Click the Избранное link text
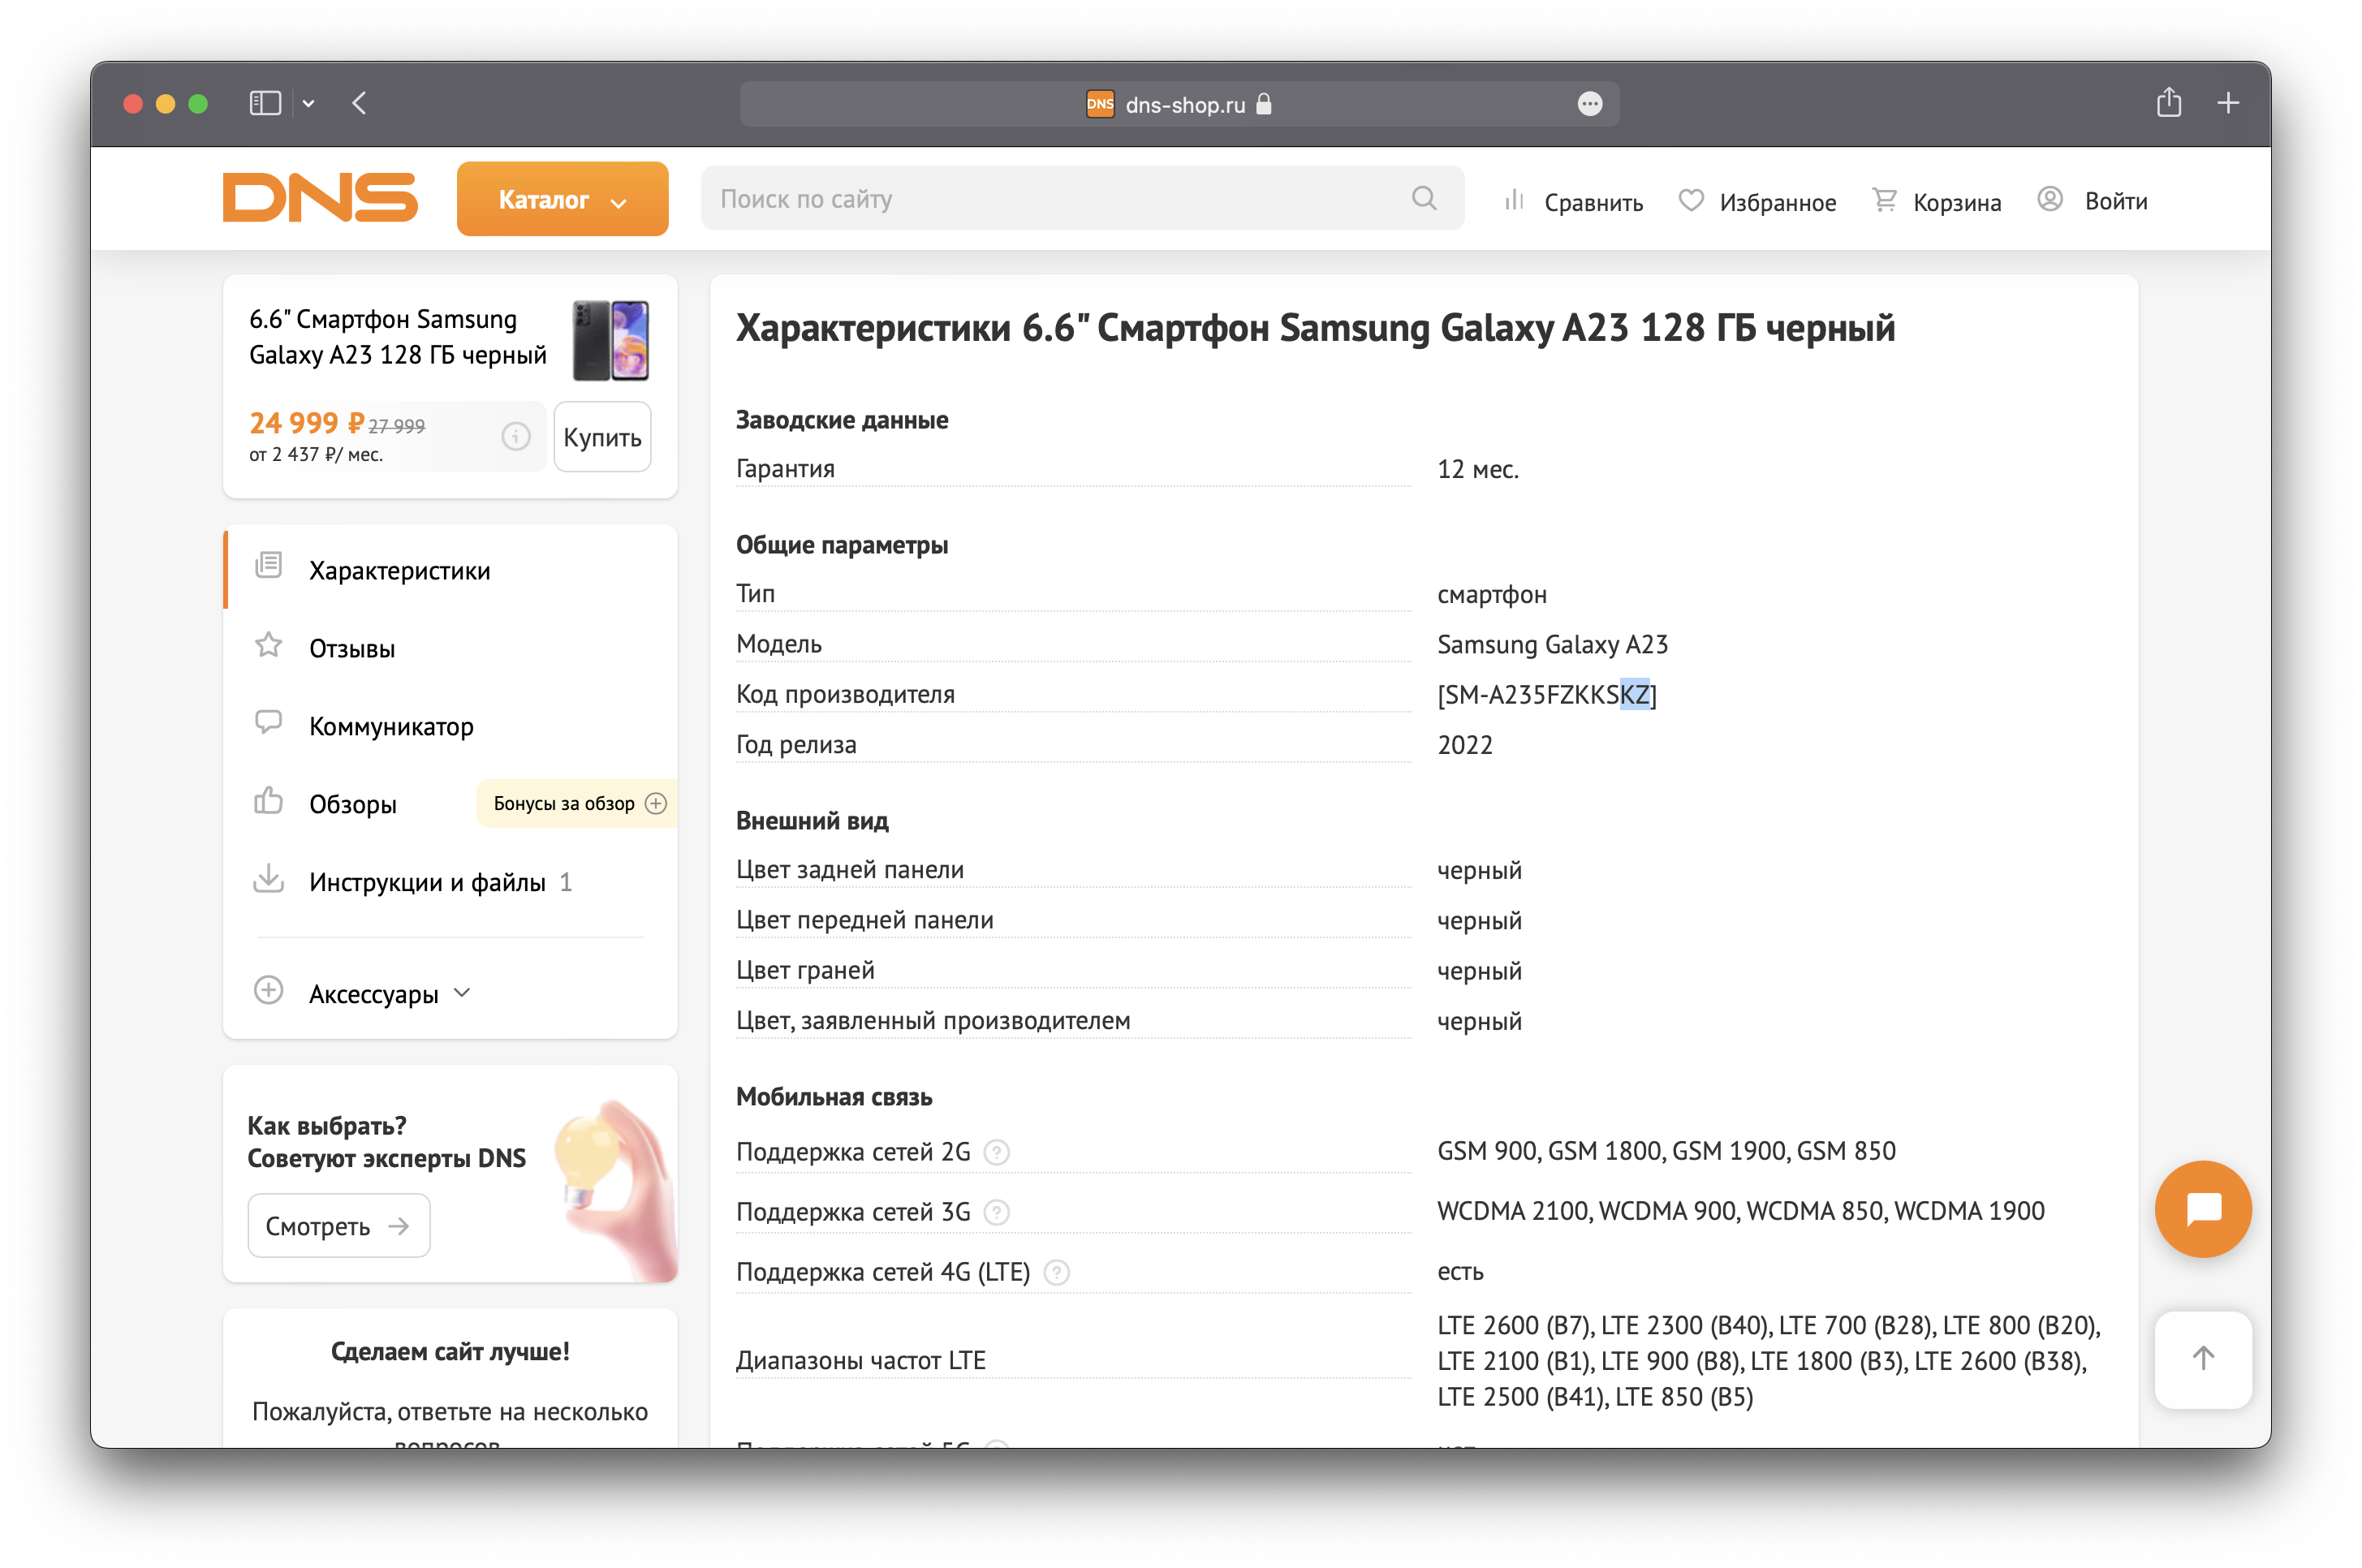The height and width of the screenshot is (1568, 2362). [x=1777, y=202]
